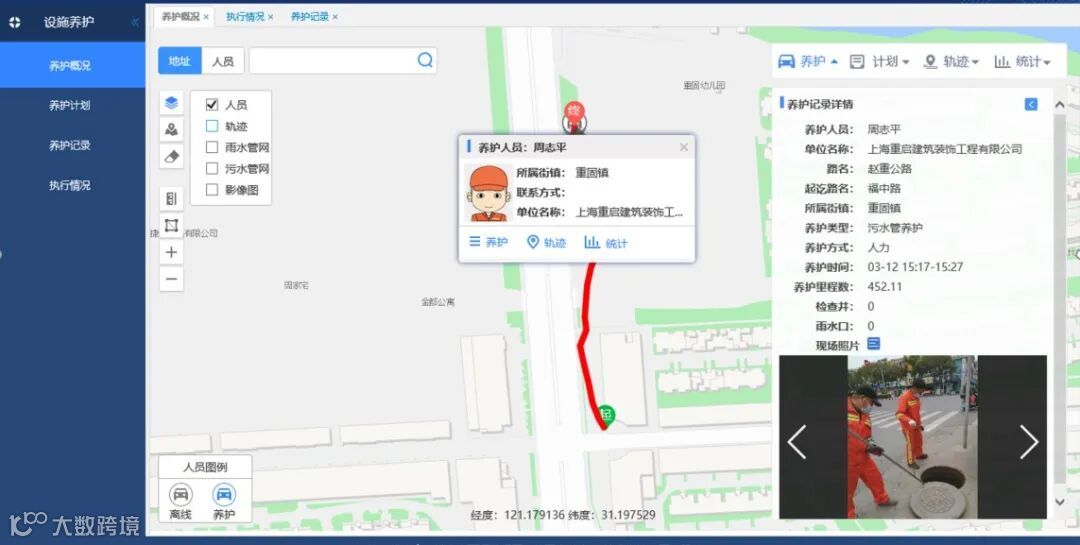The height and width of the screenshot is (545, 1080).
Task: Click the longitude latitude coordinates readout
Action: [563, 515]
